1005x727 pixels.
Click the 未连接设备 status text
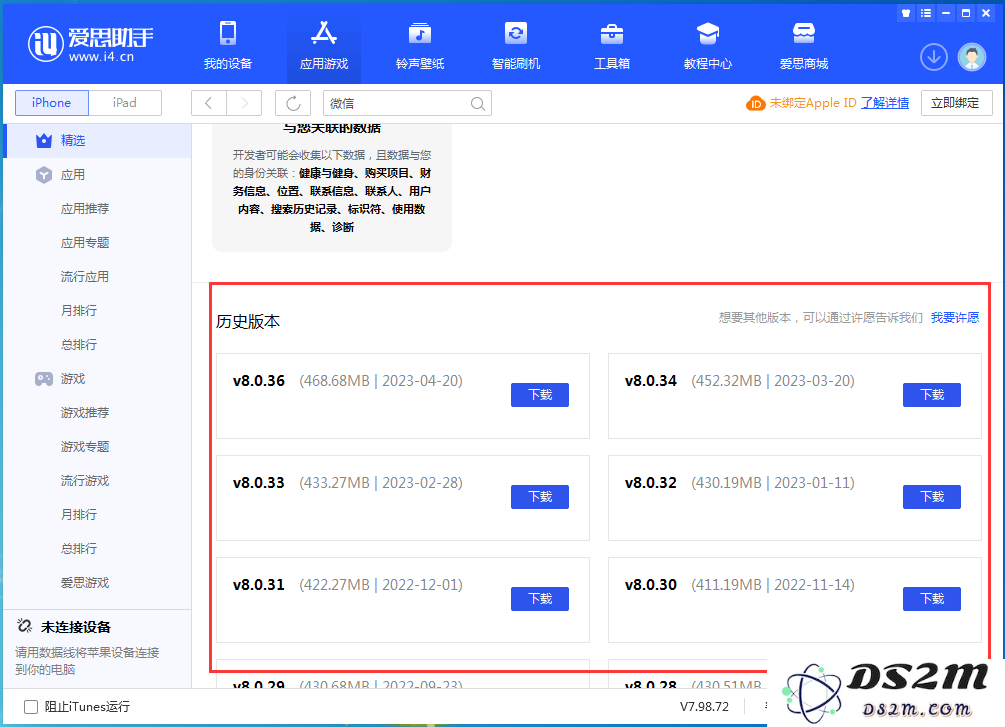point(76,627)
